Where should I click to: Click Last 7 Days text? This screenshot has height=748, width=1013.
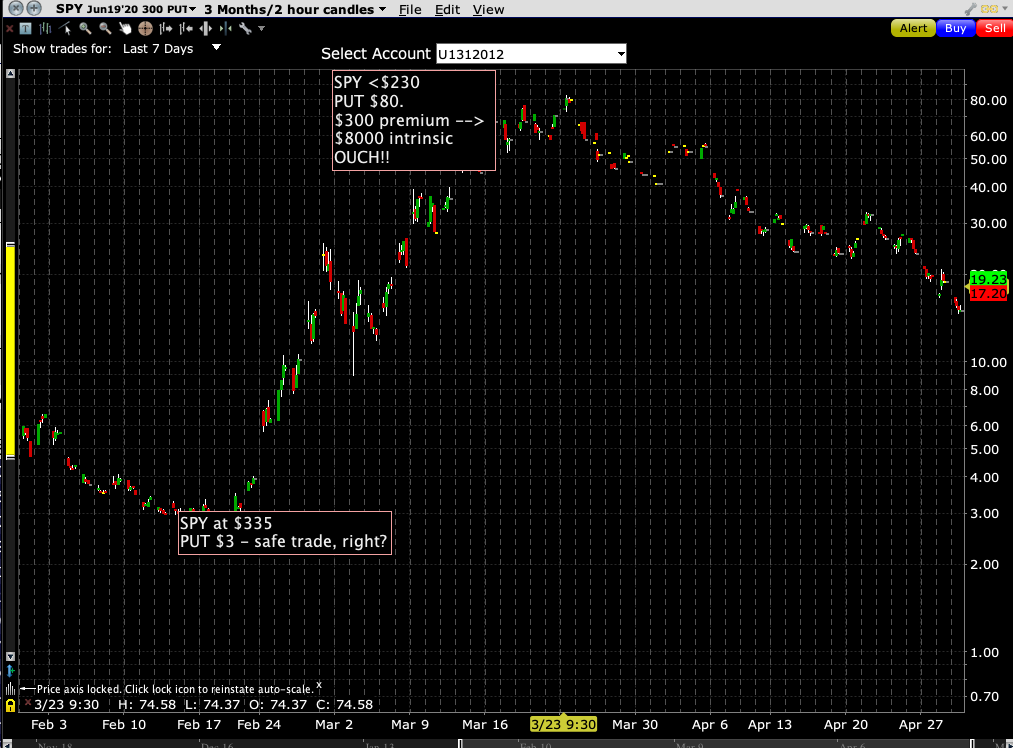point(158,48)
